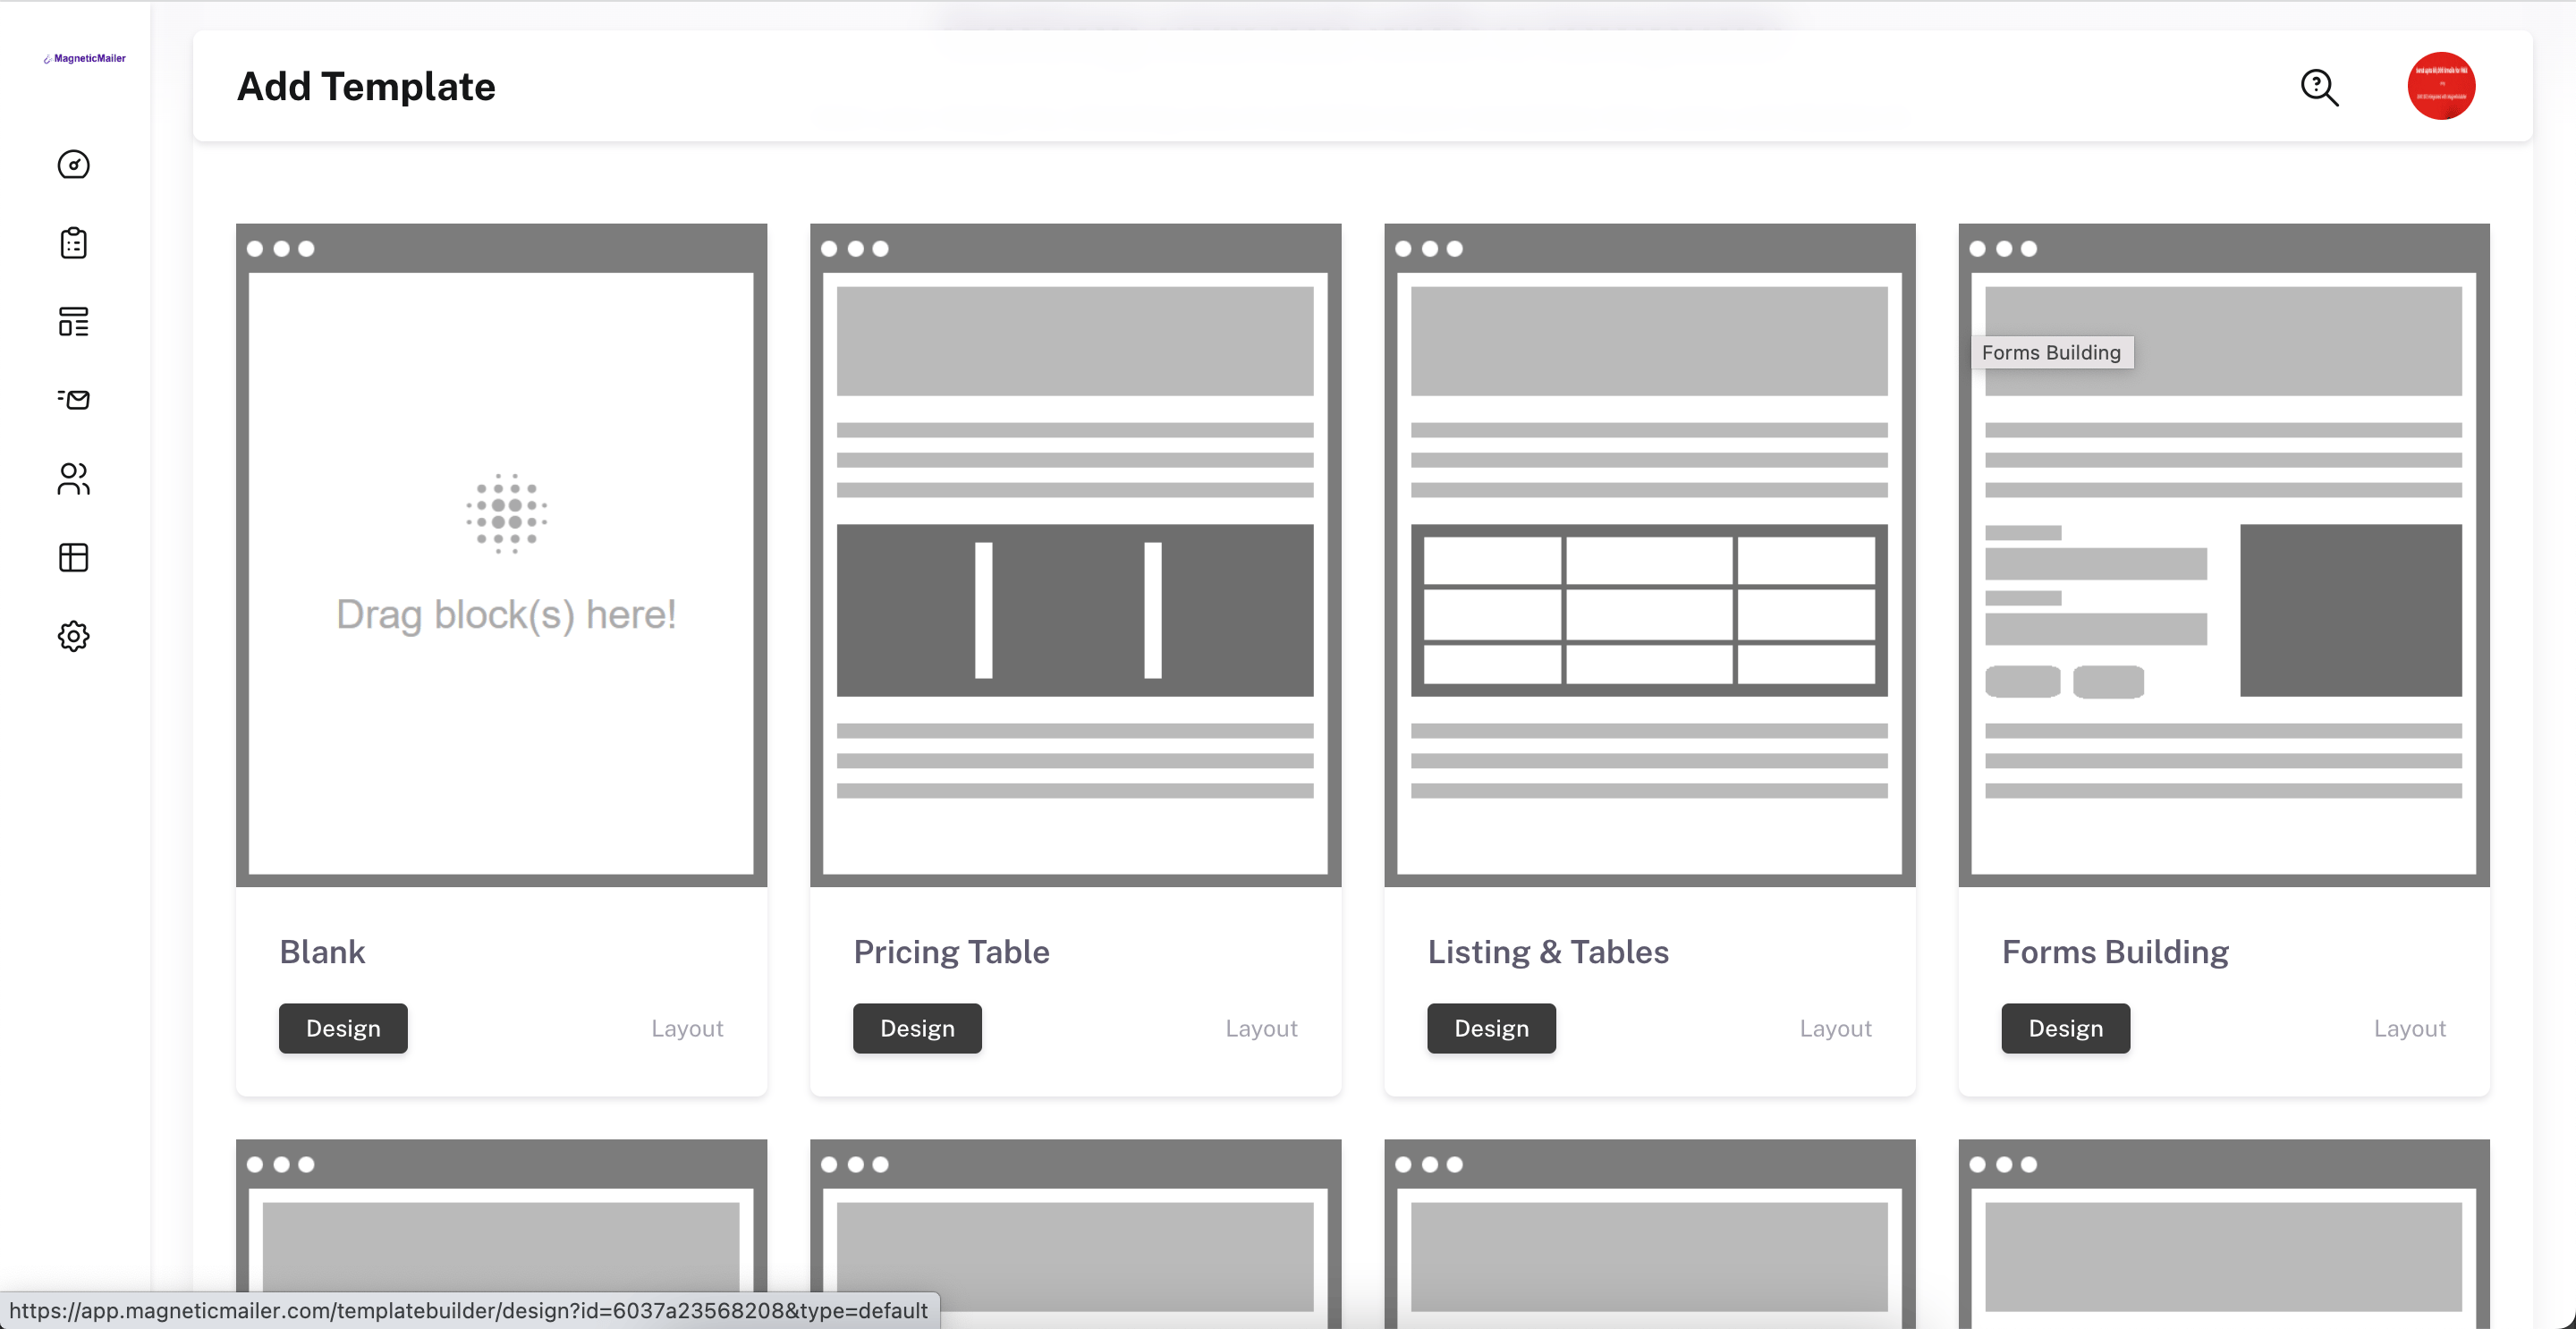This screenshot has width=2576, height=1329.
Task: Click the table grid sidebar icon
Action: tap(73, 557)
